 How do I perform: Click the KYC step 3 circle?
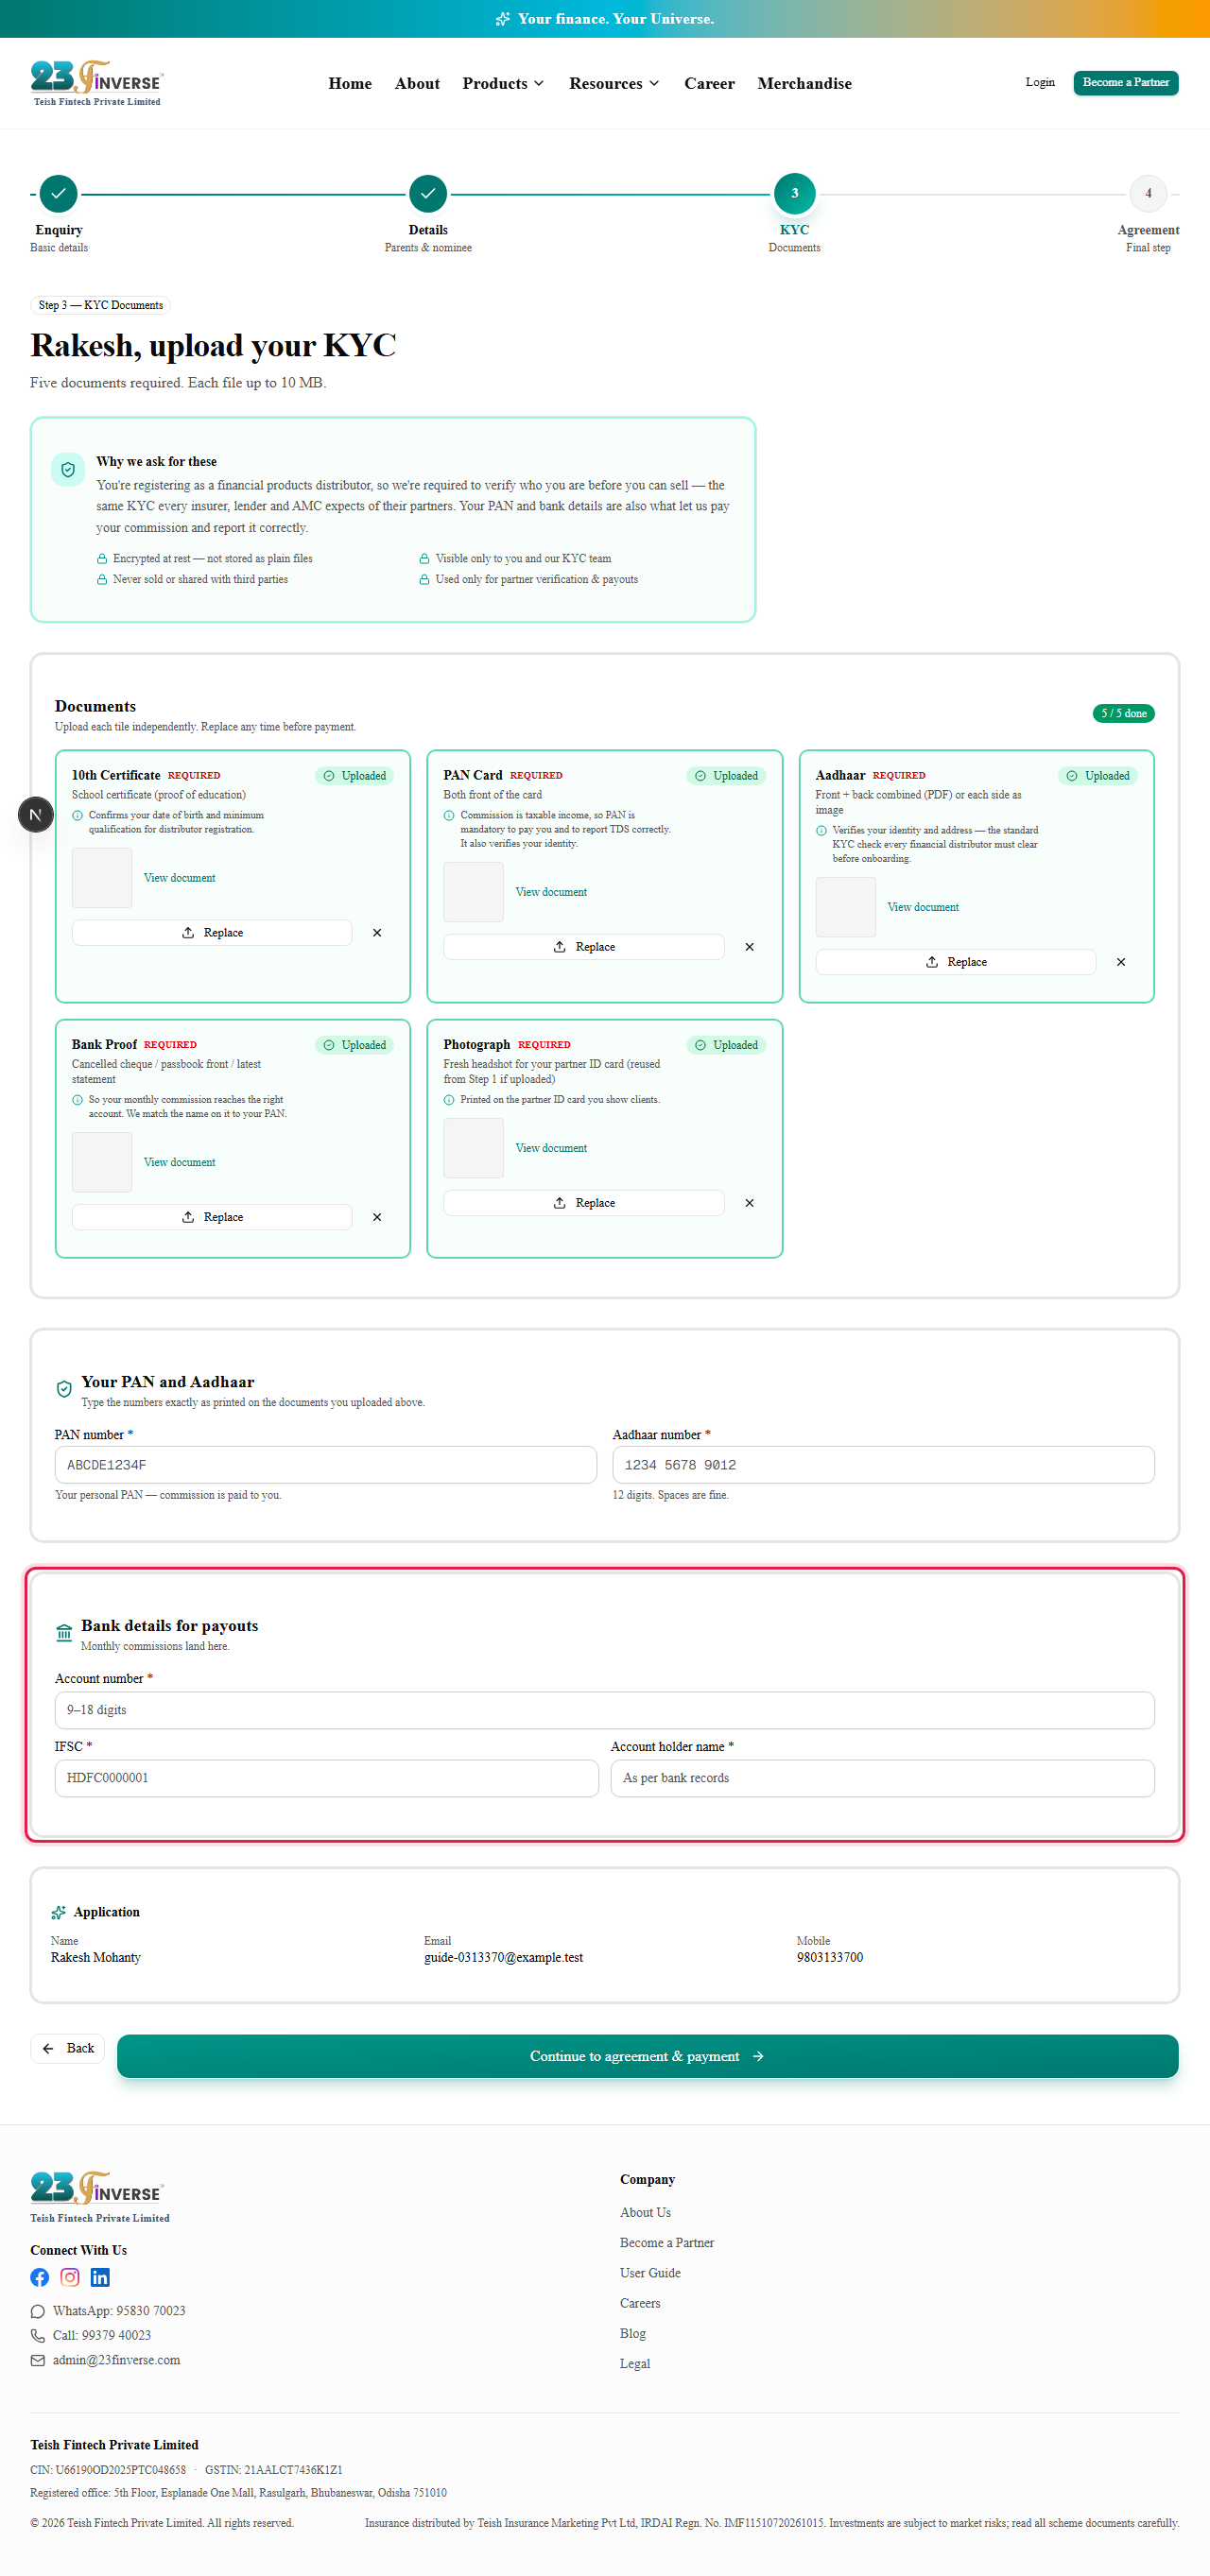coord(795,194)
